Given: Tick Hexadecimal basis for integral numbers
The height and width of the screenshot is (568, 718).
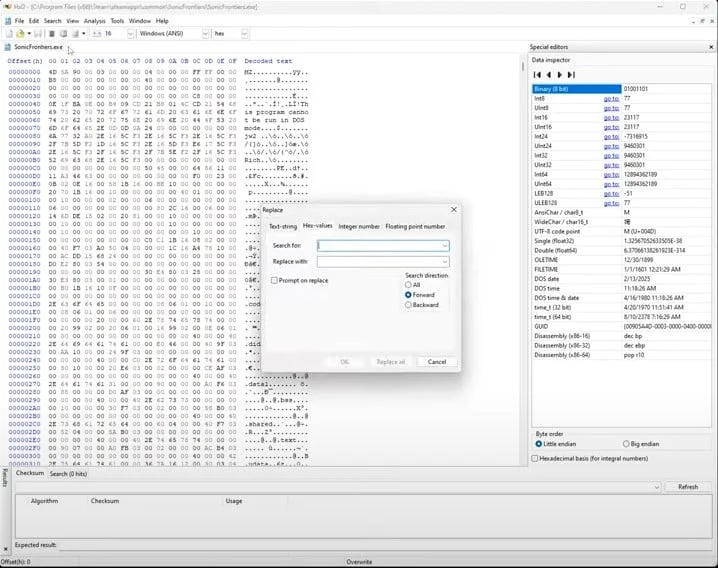Looking at the screenshot, I should tap(536, 458).
